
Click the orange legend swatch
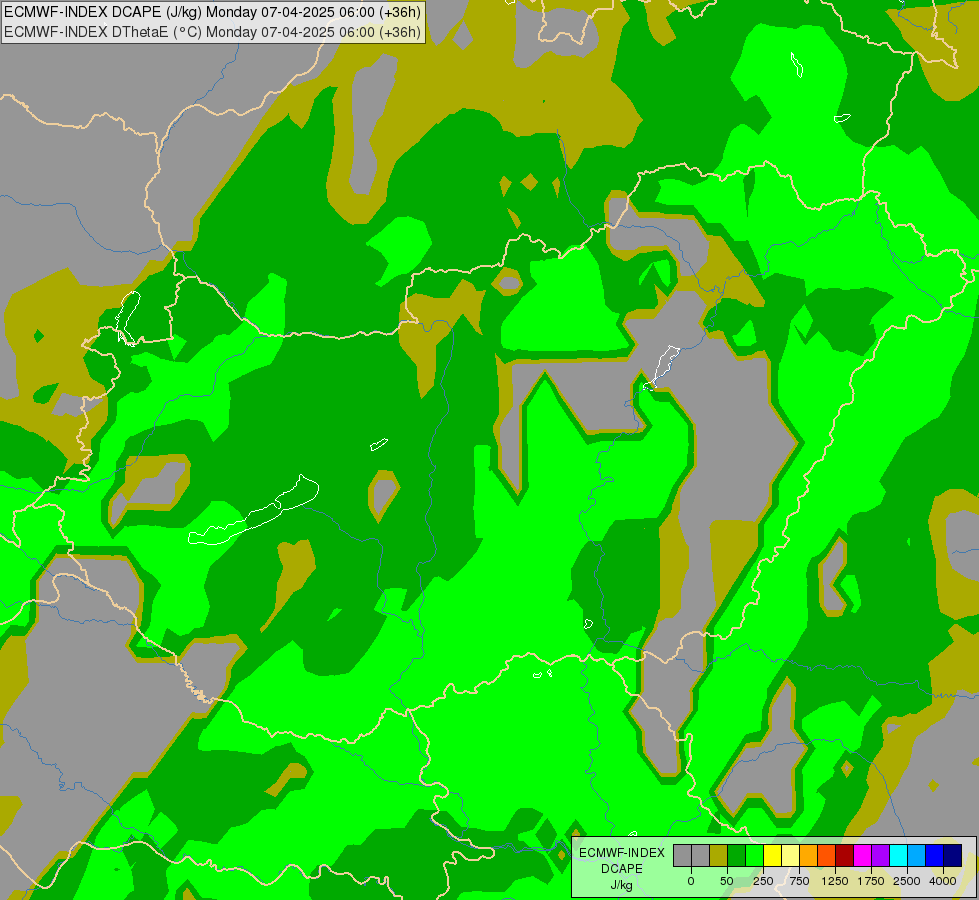pyautogui.click(x=809, y=855)
